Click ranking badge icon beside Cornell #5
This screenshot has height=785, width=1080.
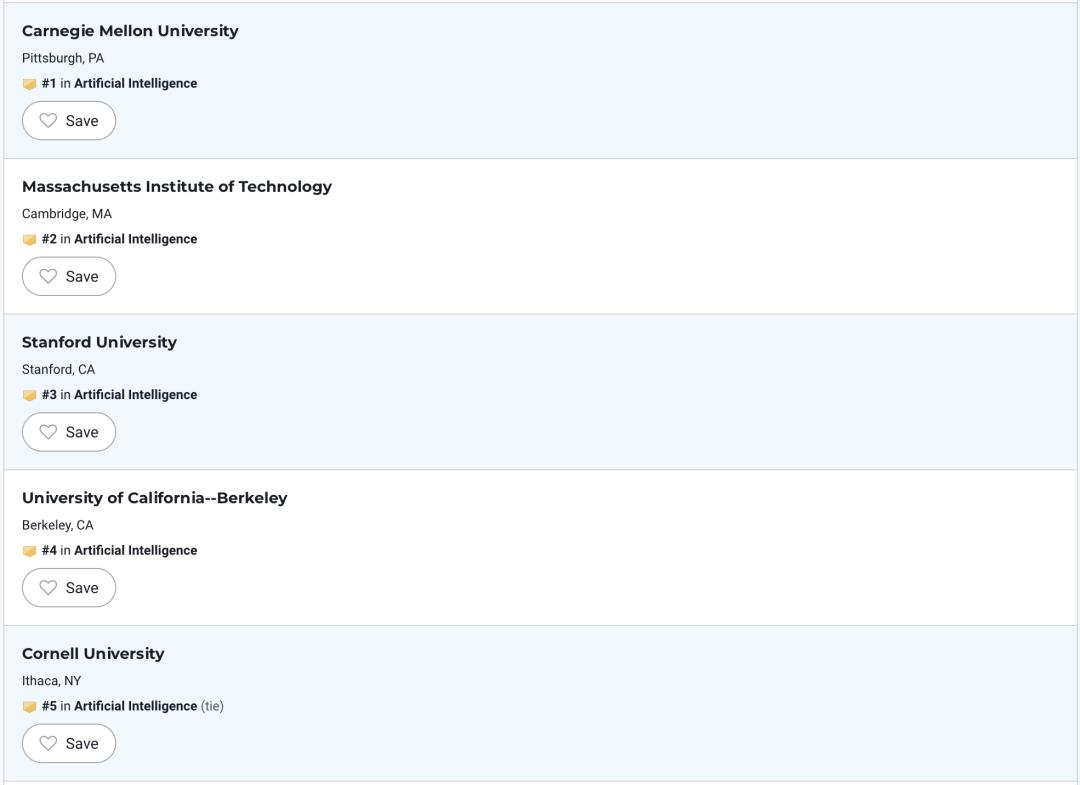(x=29, y=707)
